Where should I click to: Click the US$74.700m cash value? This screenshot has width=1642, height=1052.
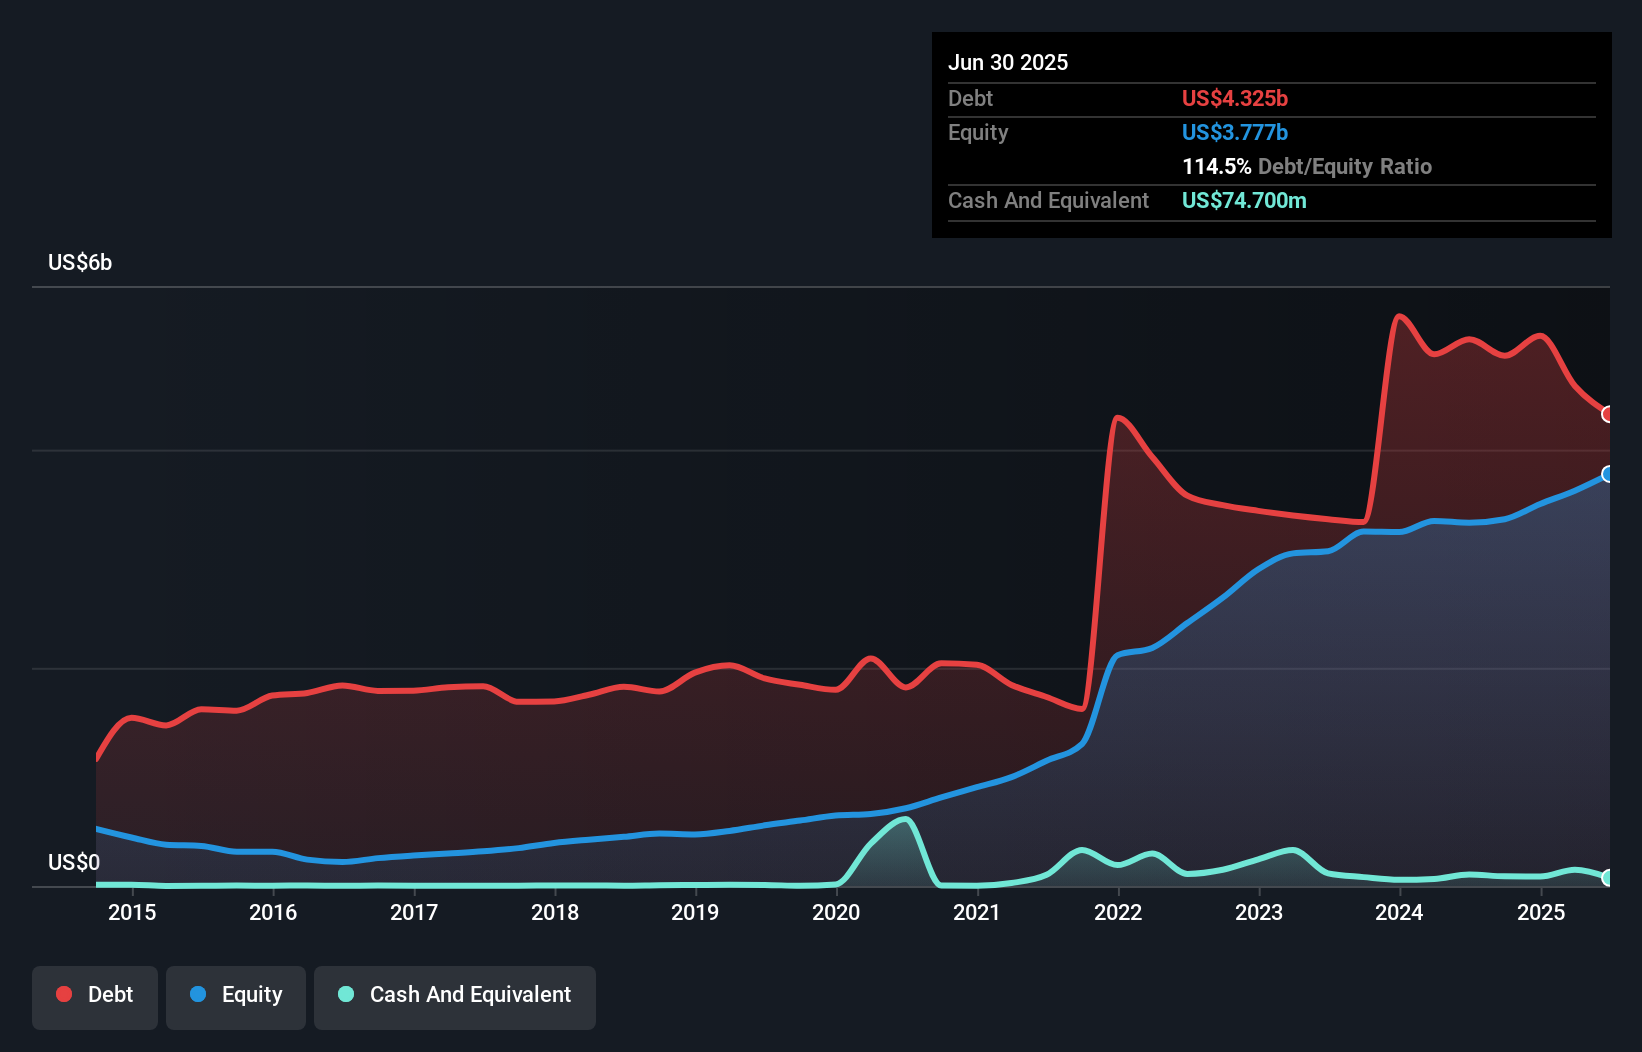pyautogui.click(x=1244, y=201)
